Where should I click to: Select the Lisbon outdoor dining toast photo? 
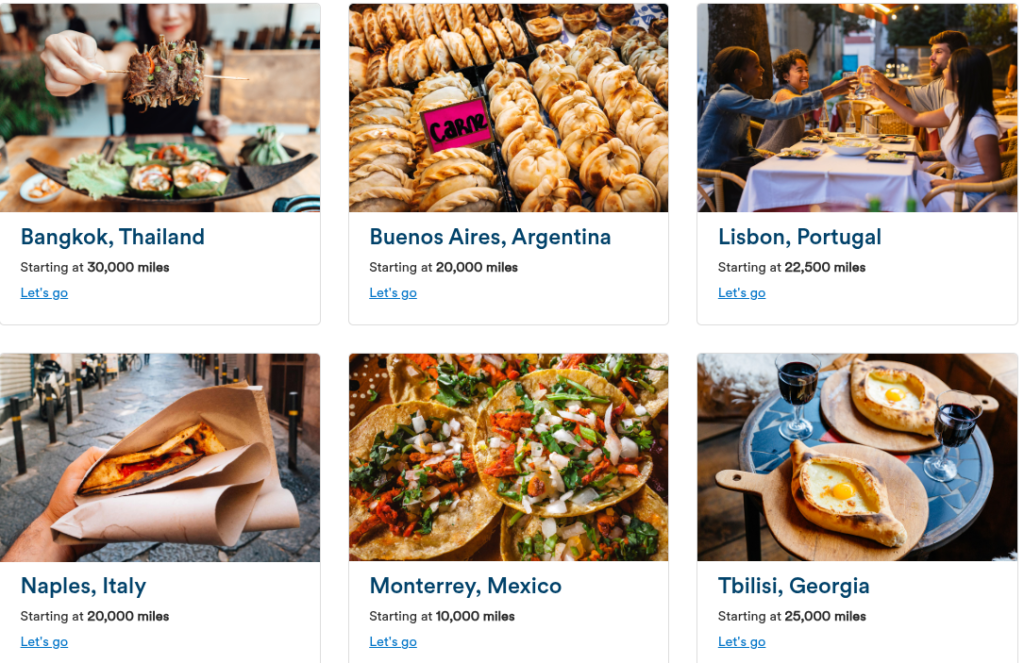click(x=857, y=108)
